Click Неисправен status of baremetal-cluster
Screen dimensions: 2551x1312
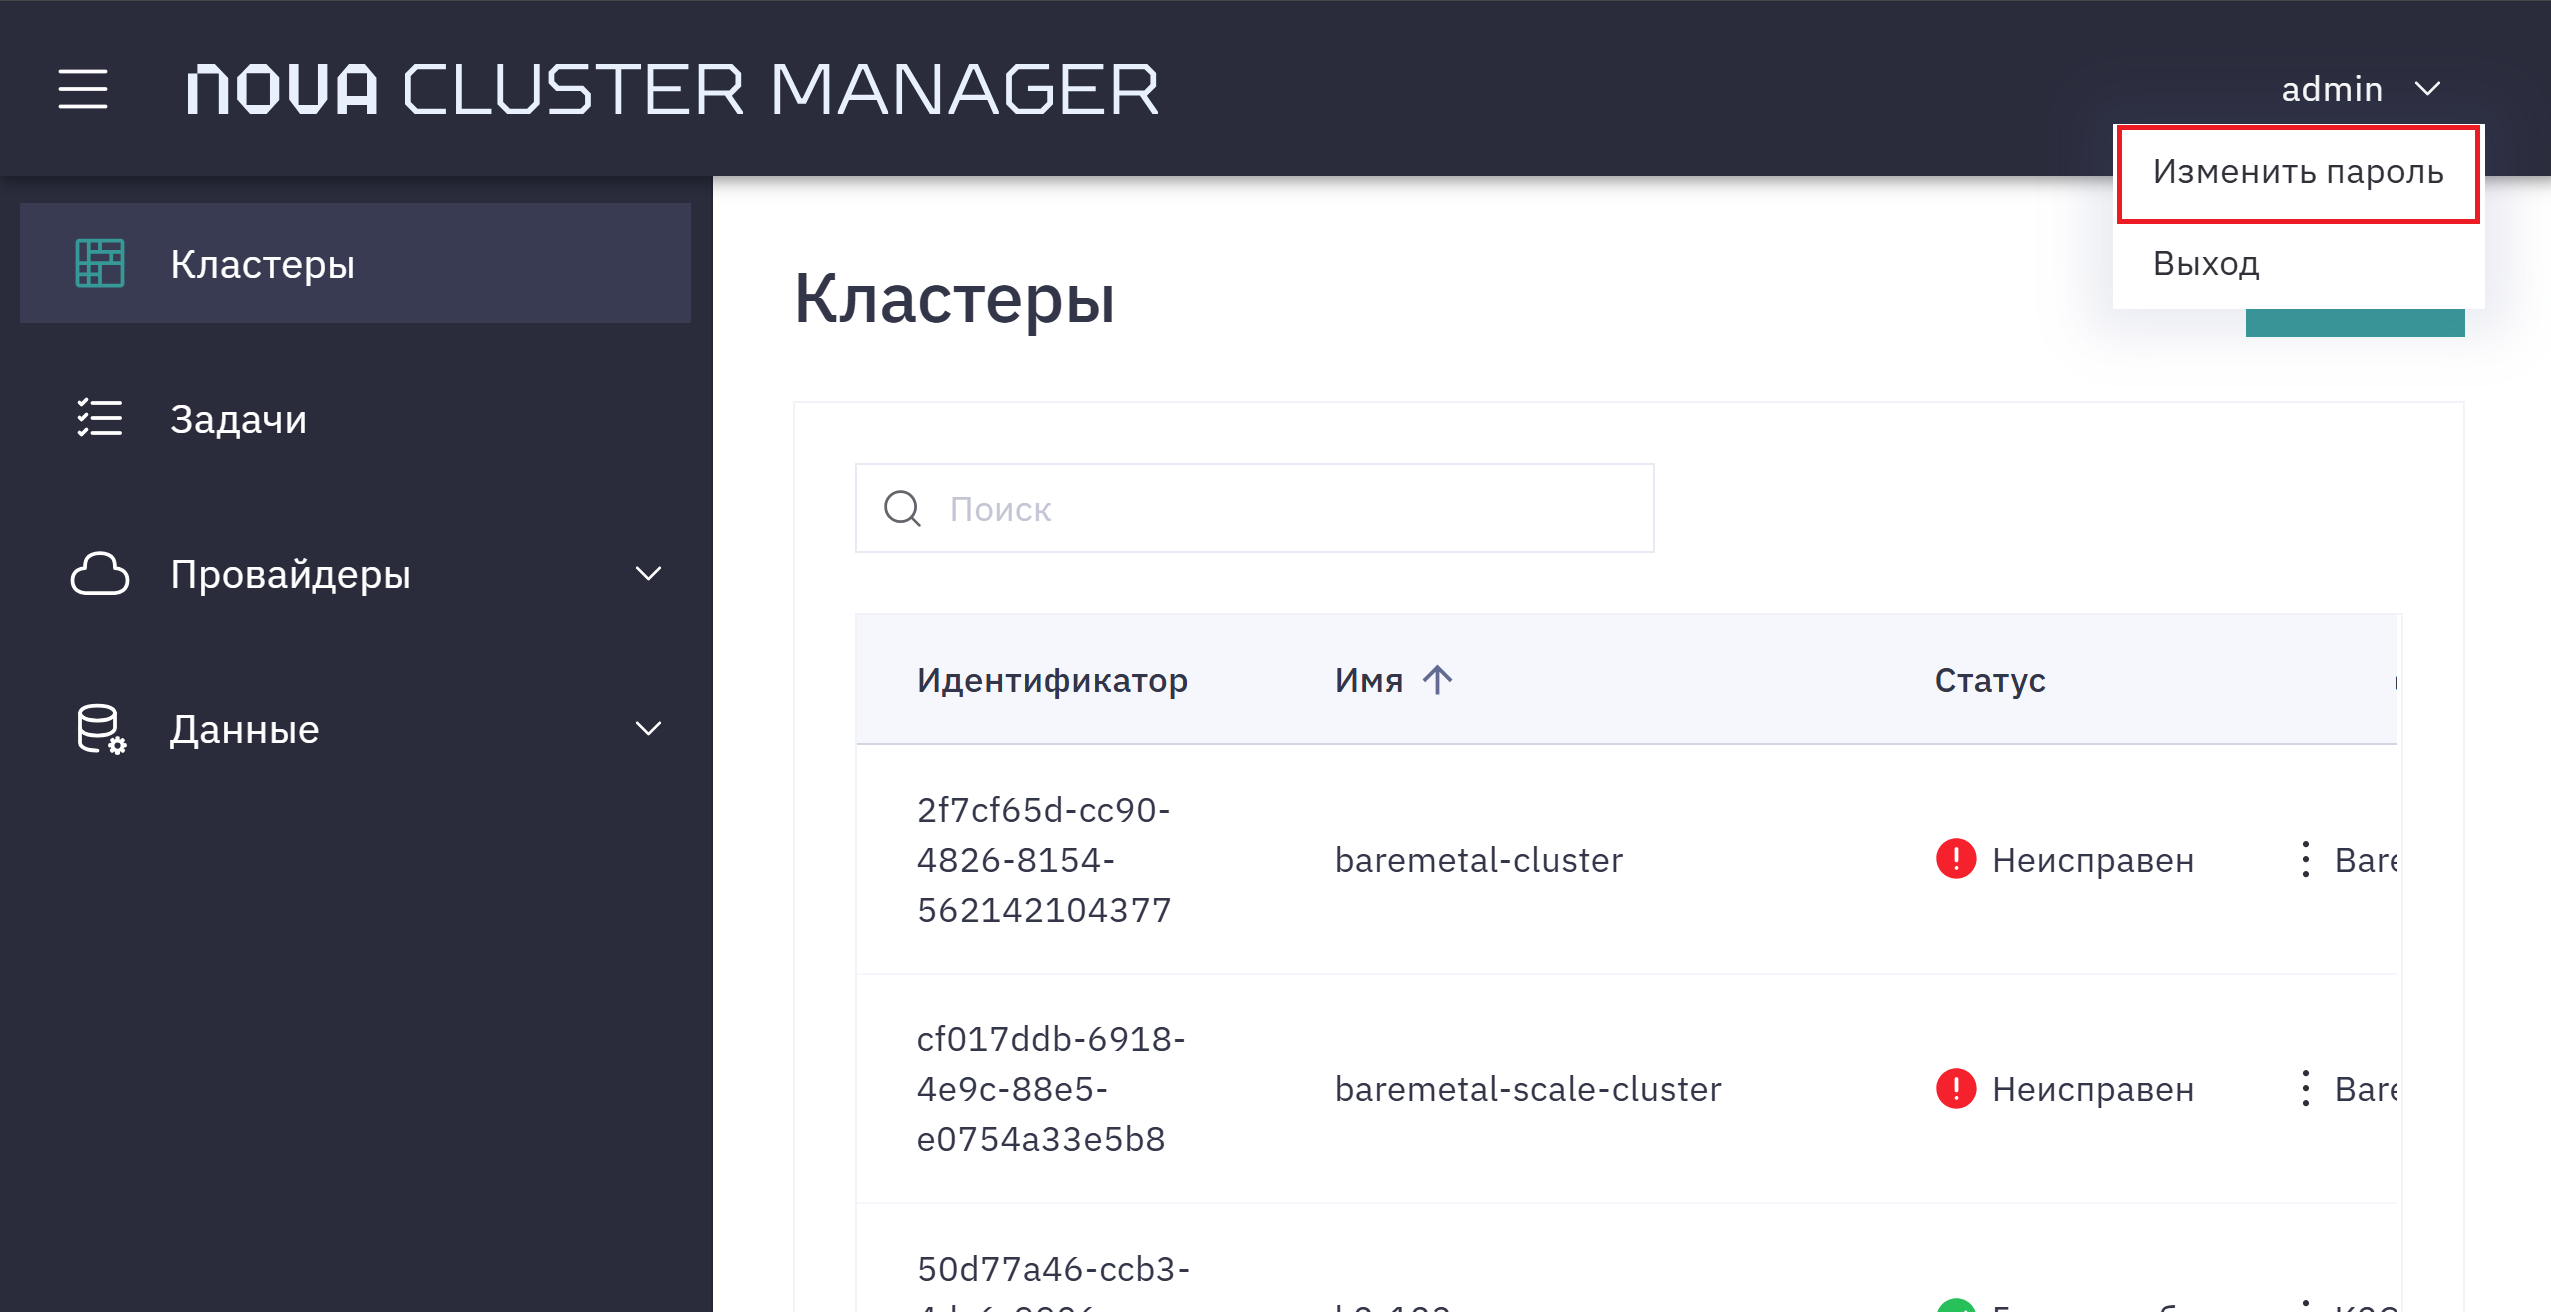click(2092, 859)
